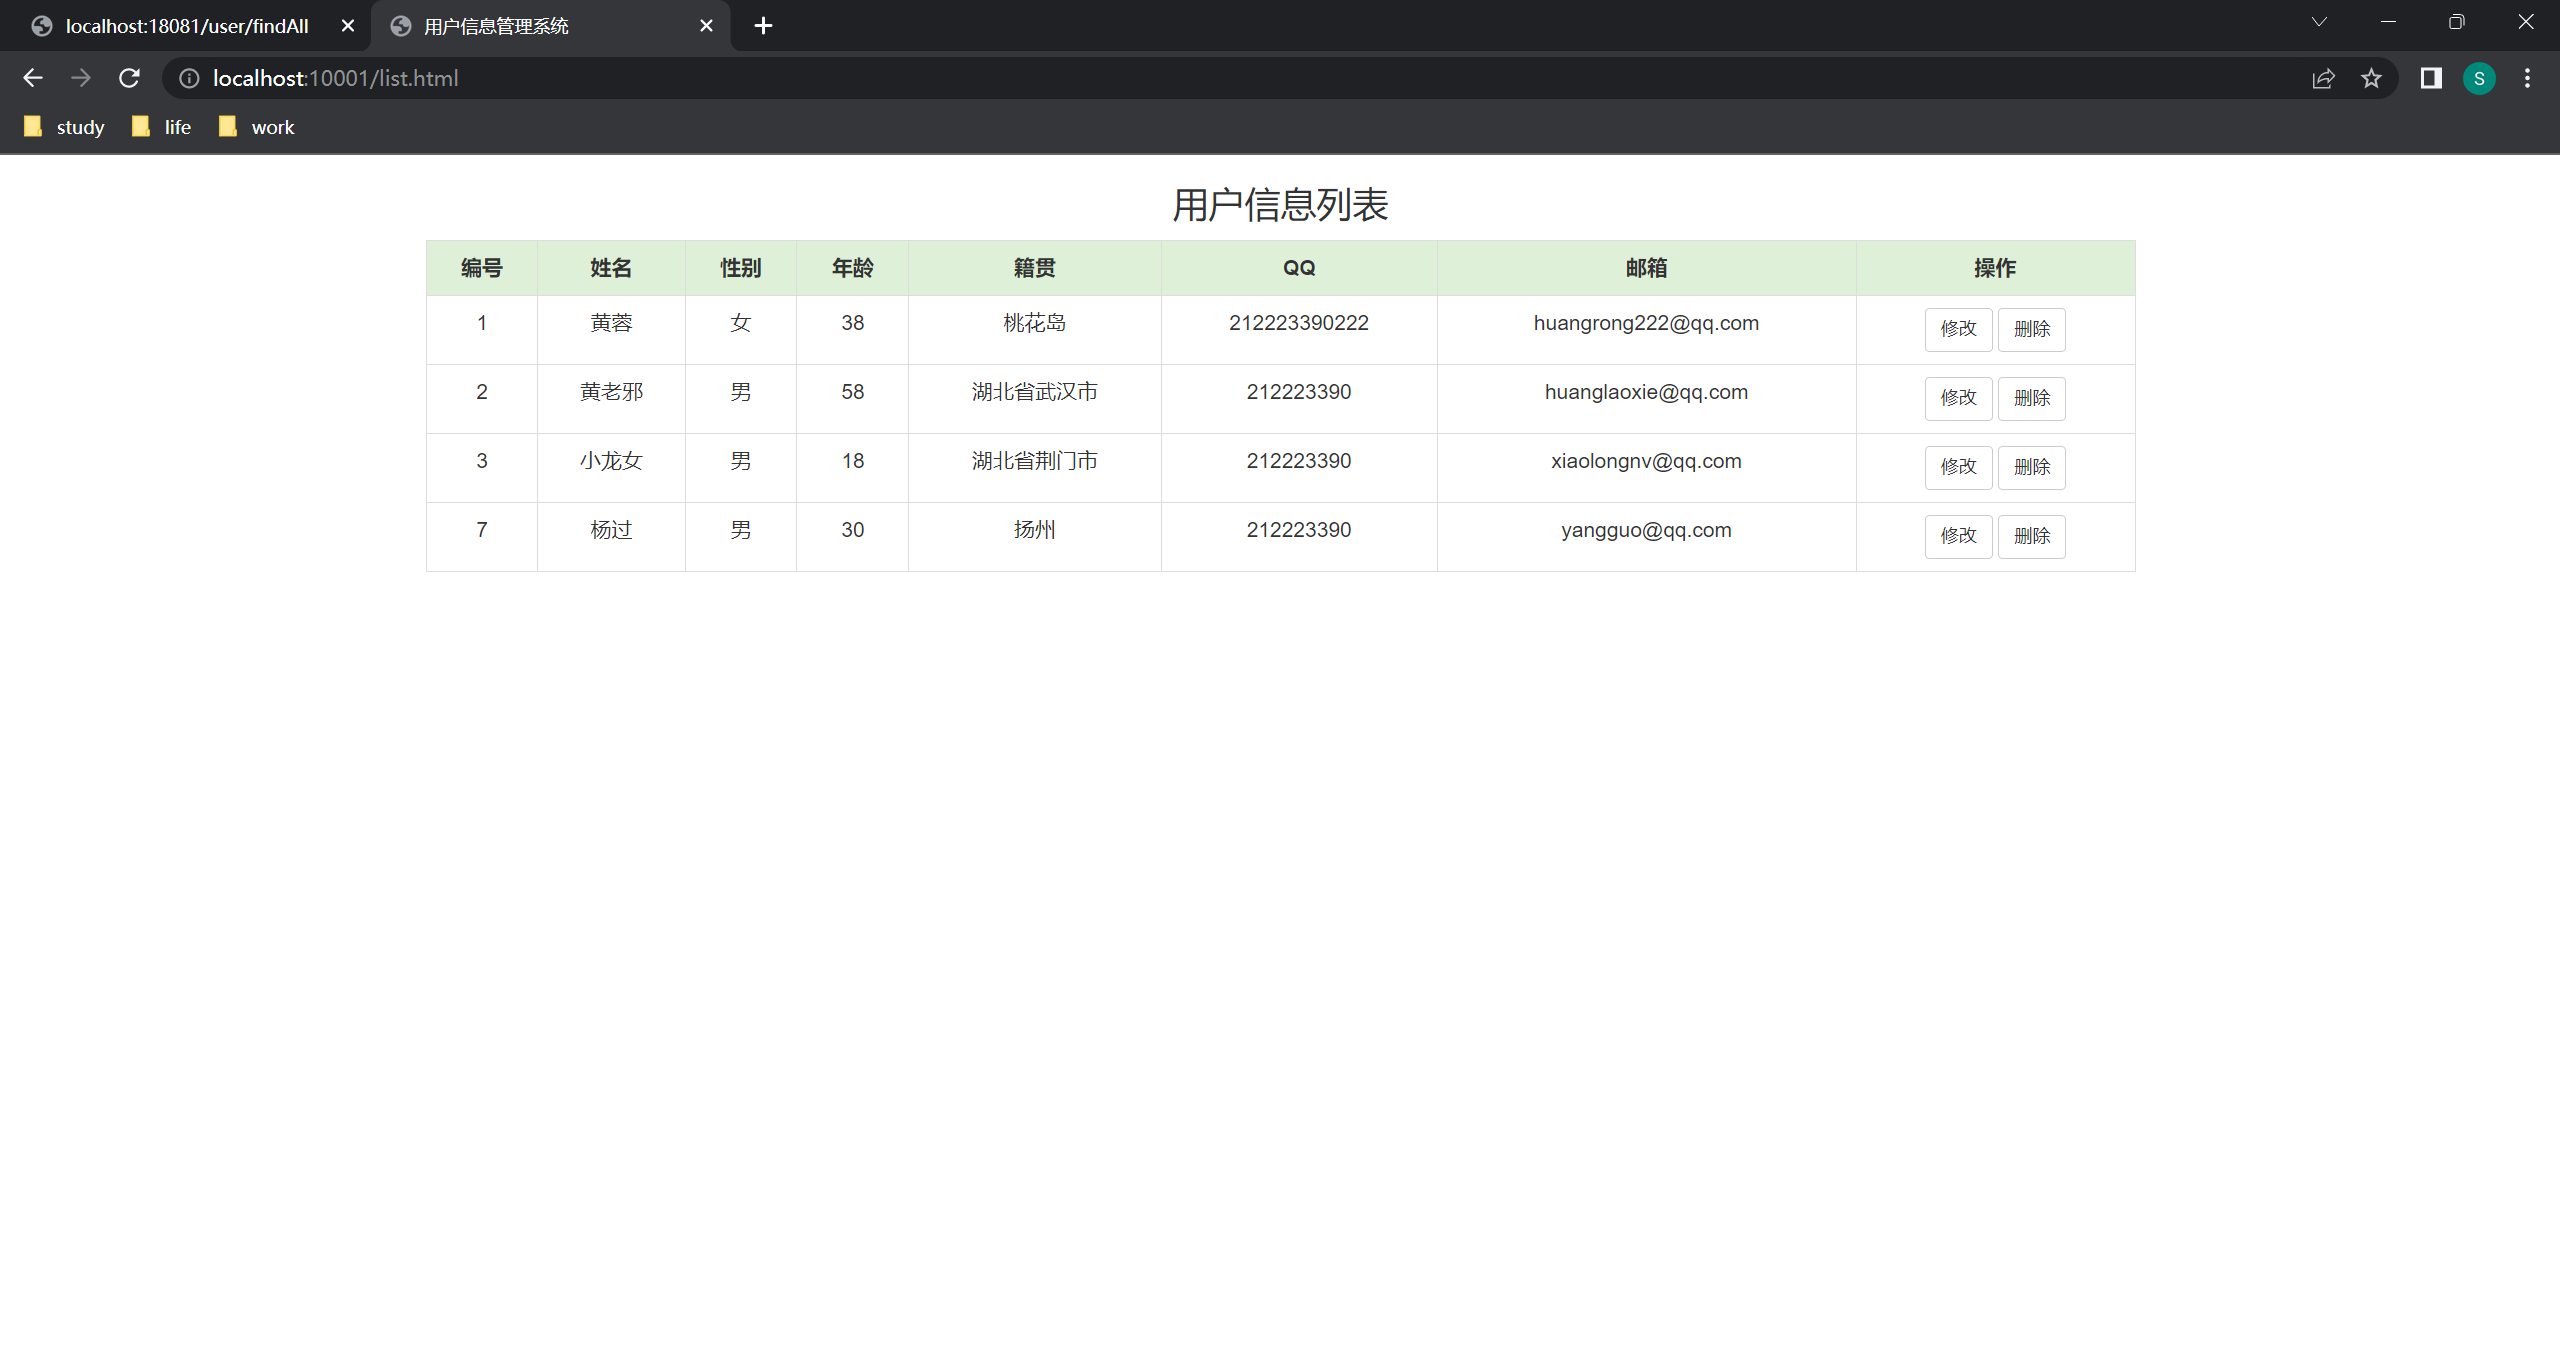Screen dimensions: 2560x1371
Task: Click the 年龄 column header
Action: (852, 268)
